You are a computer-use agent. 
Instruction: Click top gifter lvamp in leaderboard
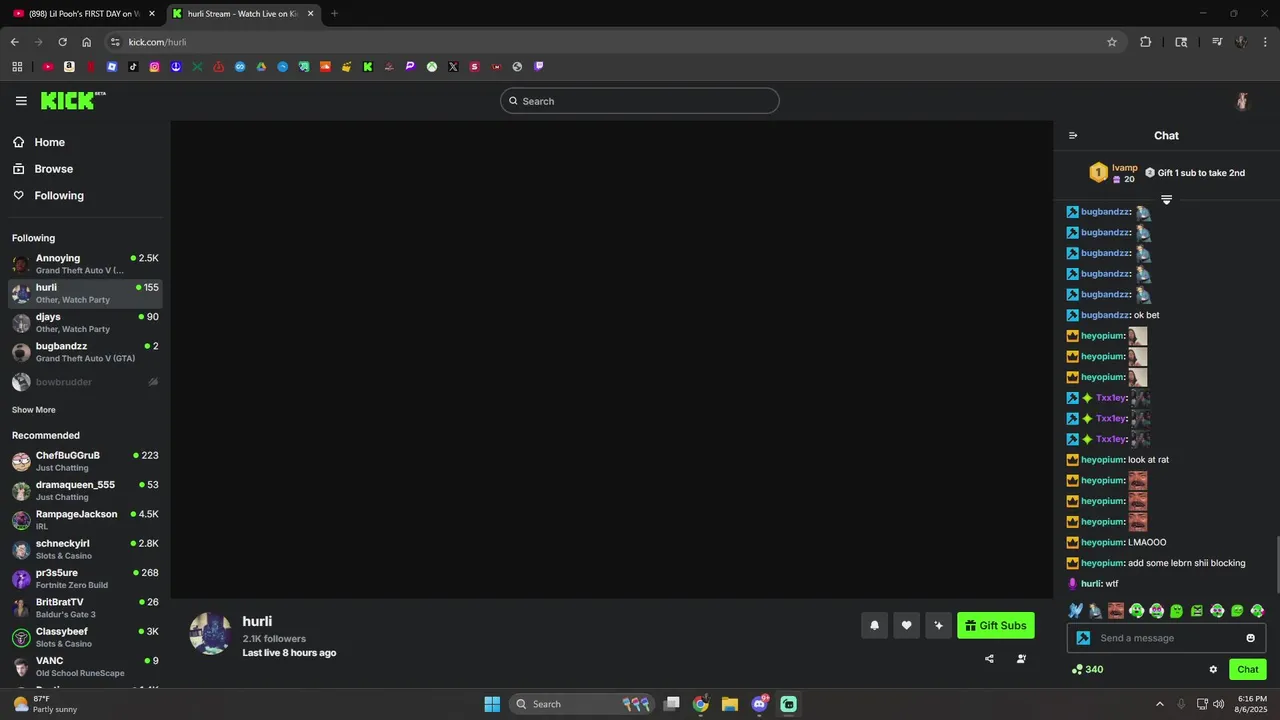pyautogui.click(x=1114, y=173)
